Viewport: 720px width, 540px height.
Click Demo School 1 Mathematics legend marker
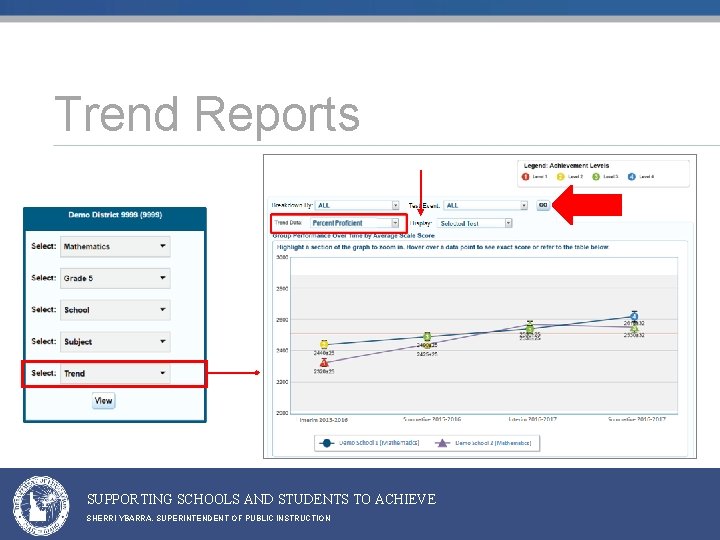click(x=326, y=443)
